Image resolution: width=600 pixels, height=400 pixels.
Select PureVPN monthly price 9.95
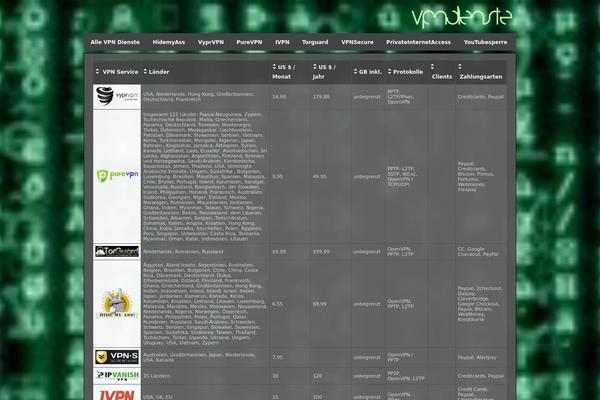coord(277,177)
